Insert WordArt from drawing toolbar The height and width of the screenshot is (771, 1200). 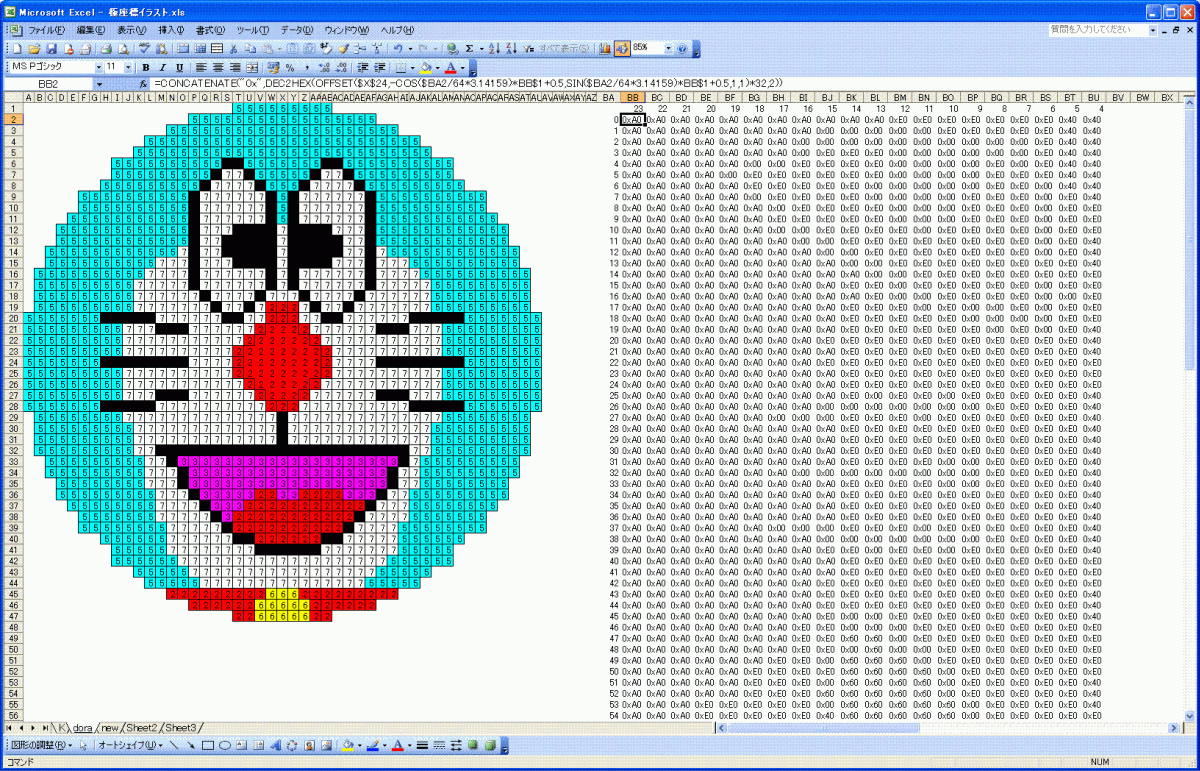coord(275,745)
